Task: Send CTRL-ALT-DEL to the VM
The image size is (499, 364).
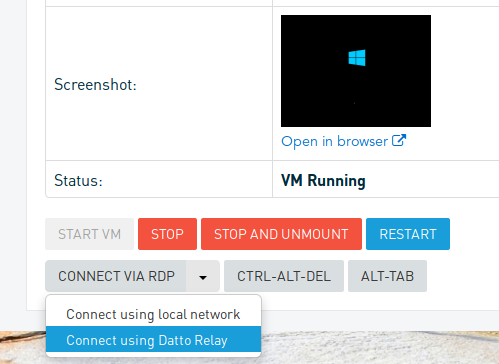Action: [x=284, y=276]
